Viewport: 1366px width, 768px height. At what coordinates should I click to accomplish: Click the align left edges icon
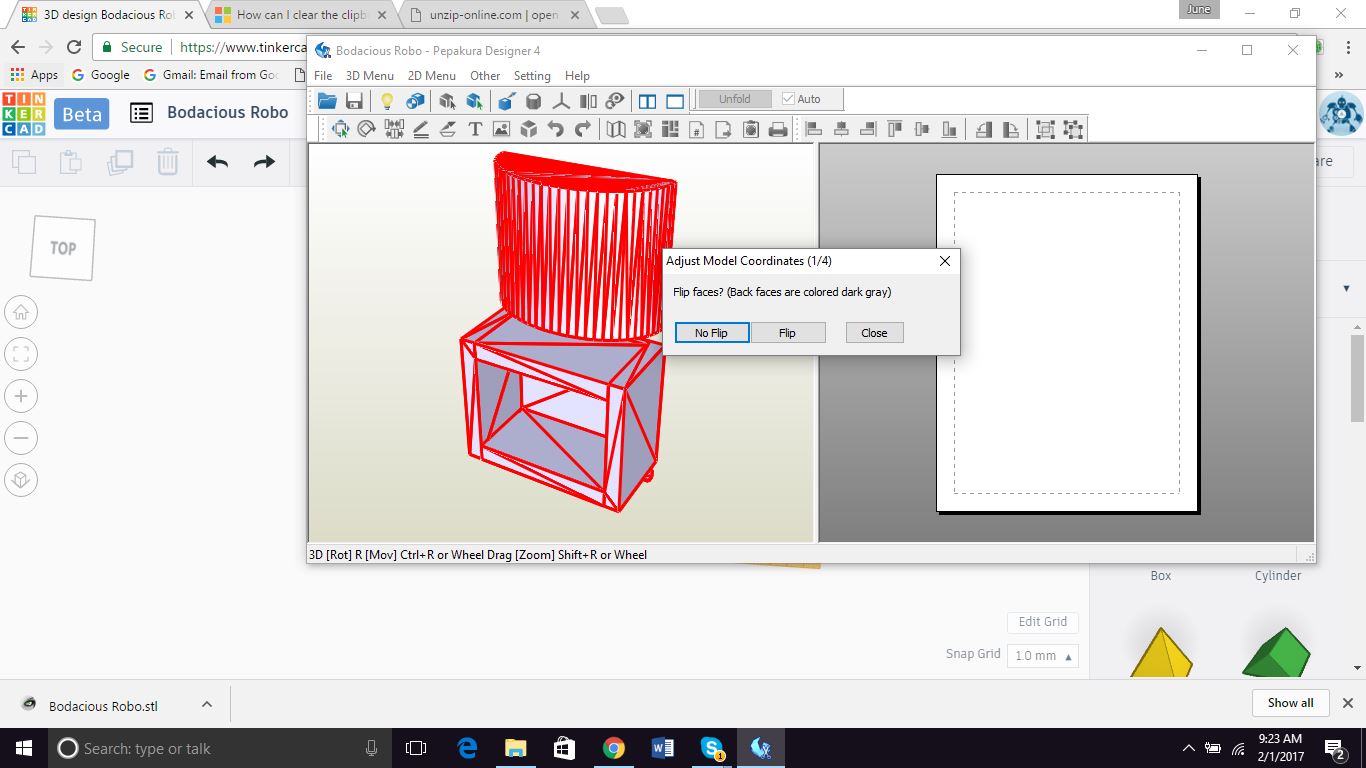point(813,129)
